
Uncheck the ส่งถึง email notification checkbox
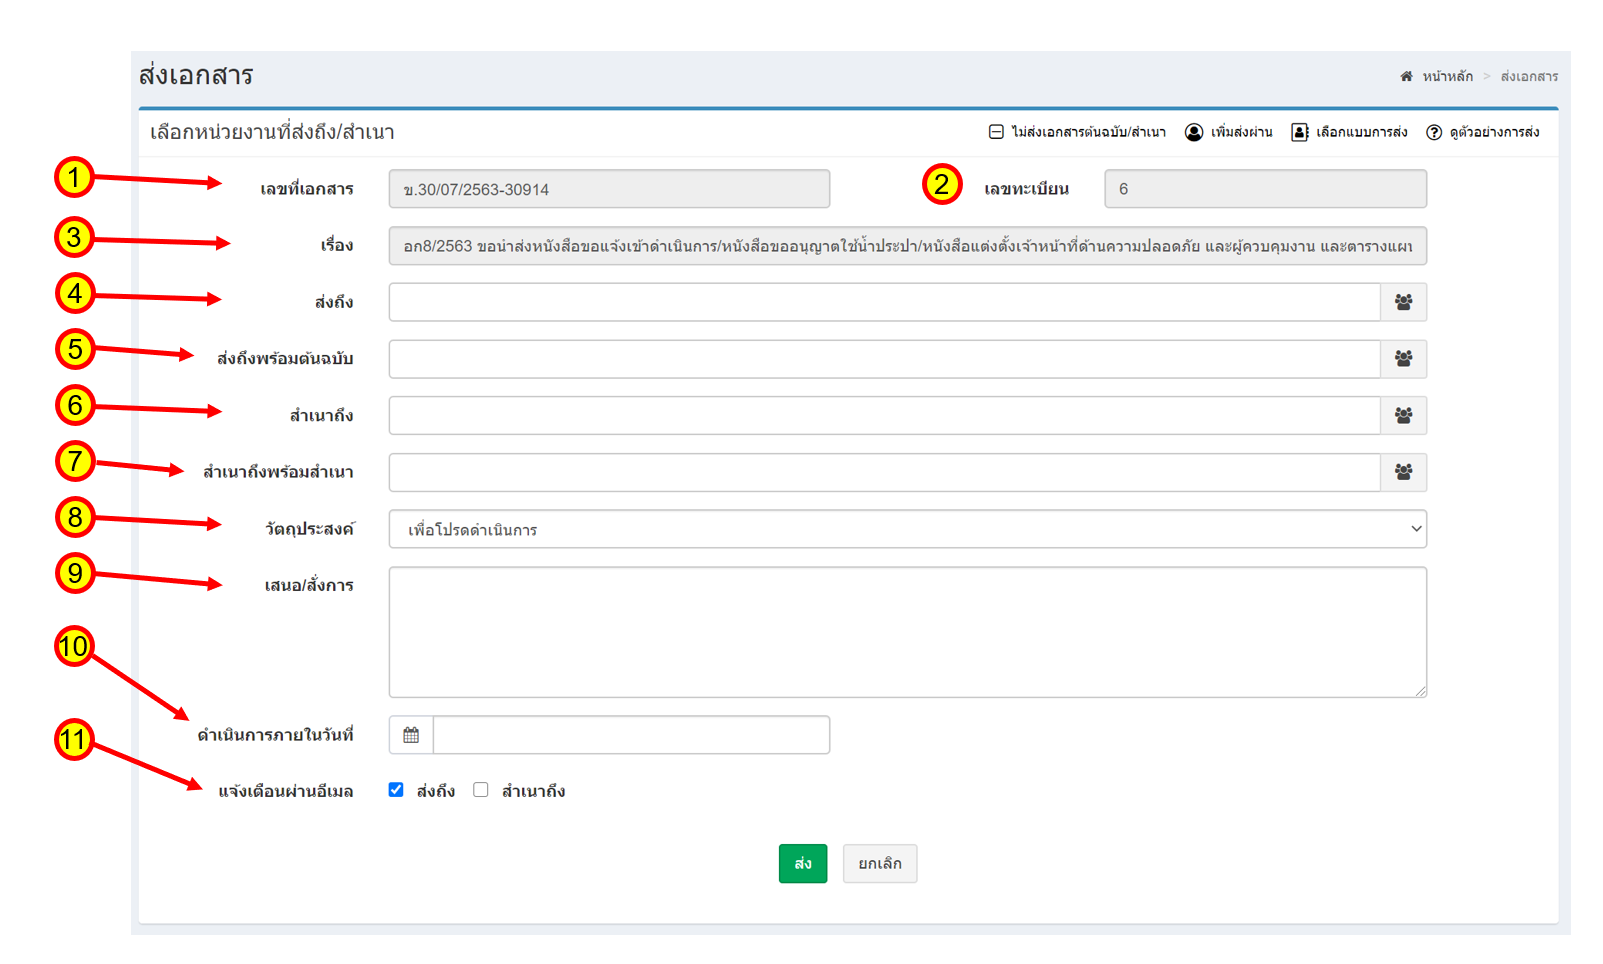tap(396, 790)
